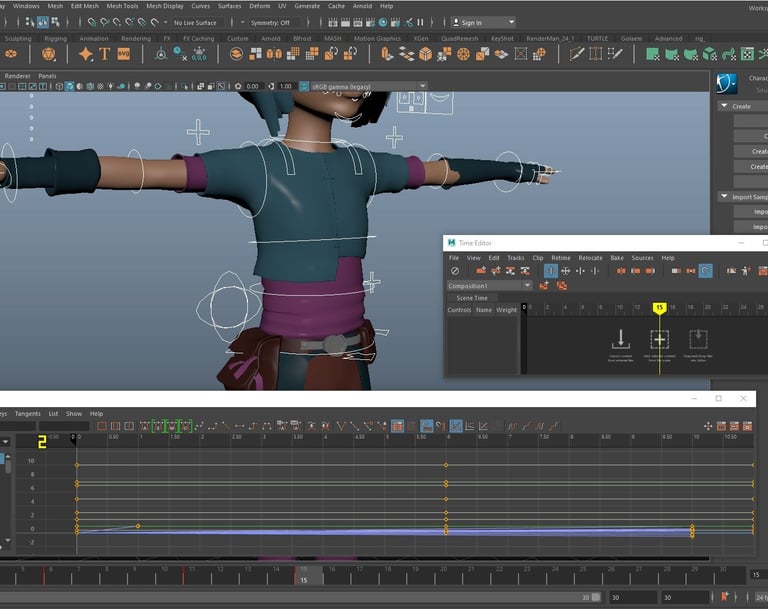768x609 pixels.
Task: Click the SVG tool icon in the shelf
Action: coord(122,54)
